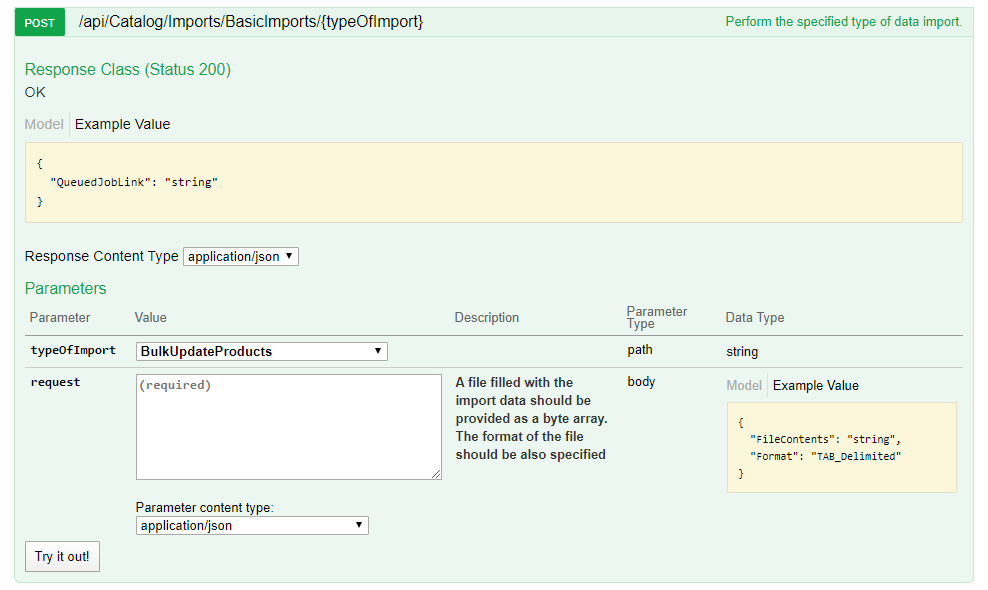
Task: Select the request Data Type Example Value tab
Action: pyautogui.click(x=815, y=385)
